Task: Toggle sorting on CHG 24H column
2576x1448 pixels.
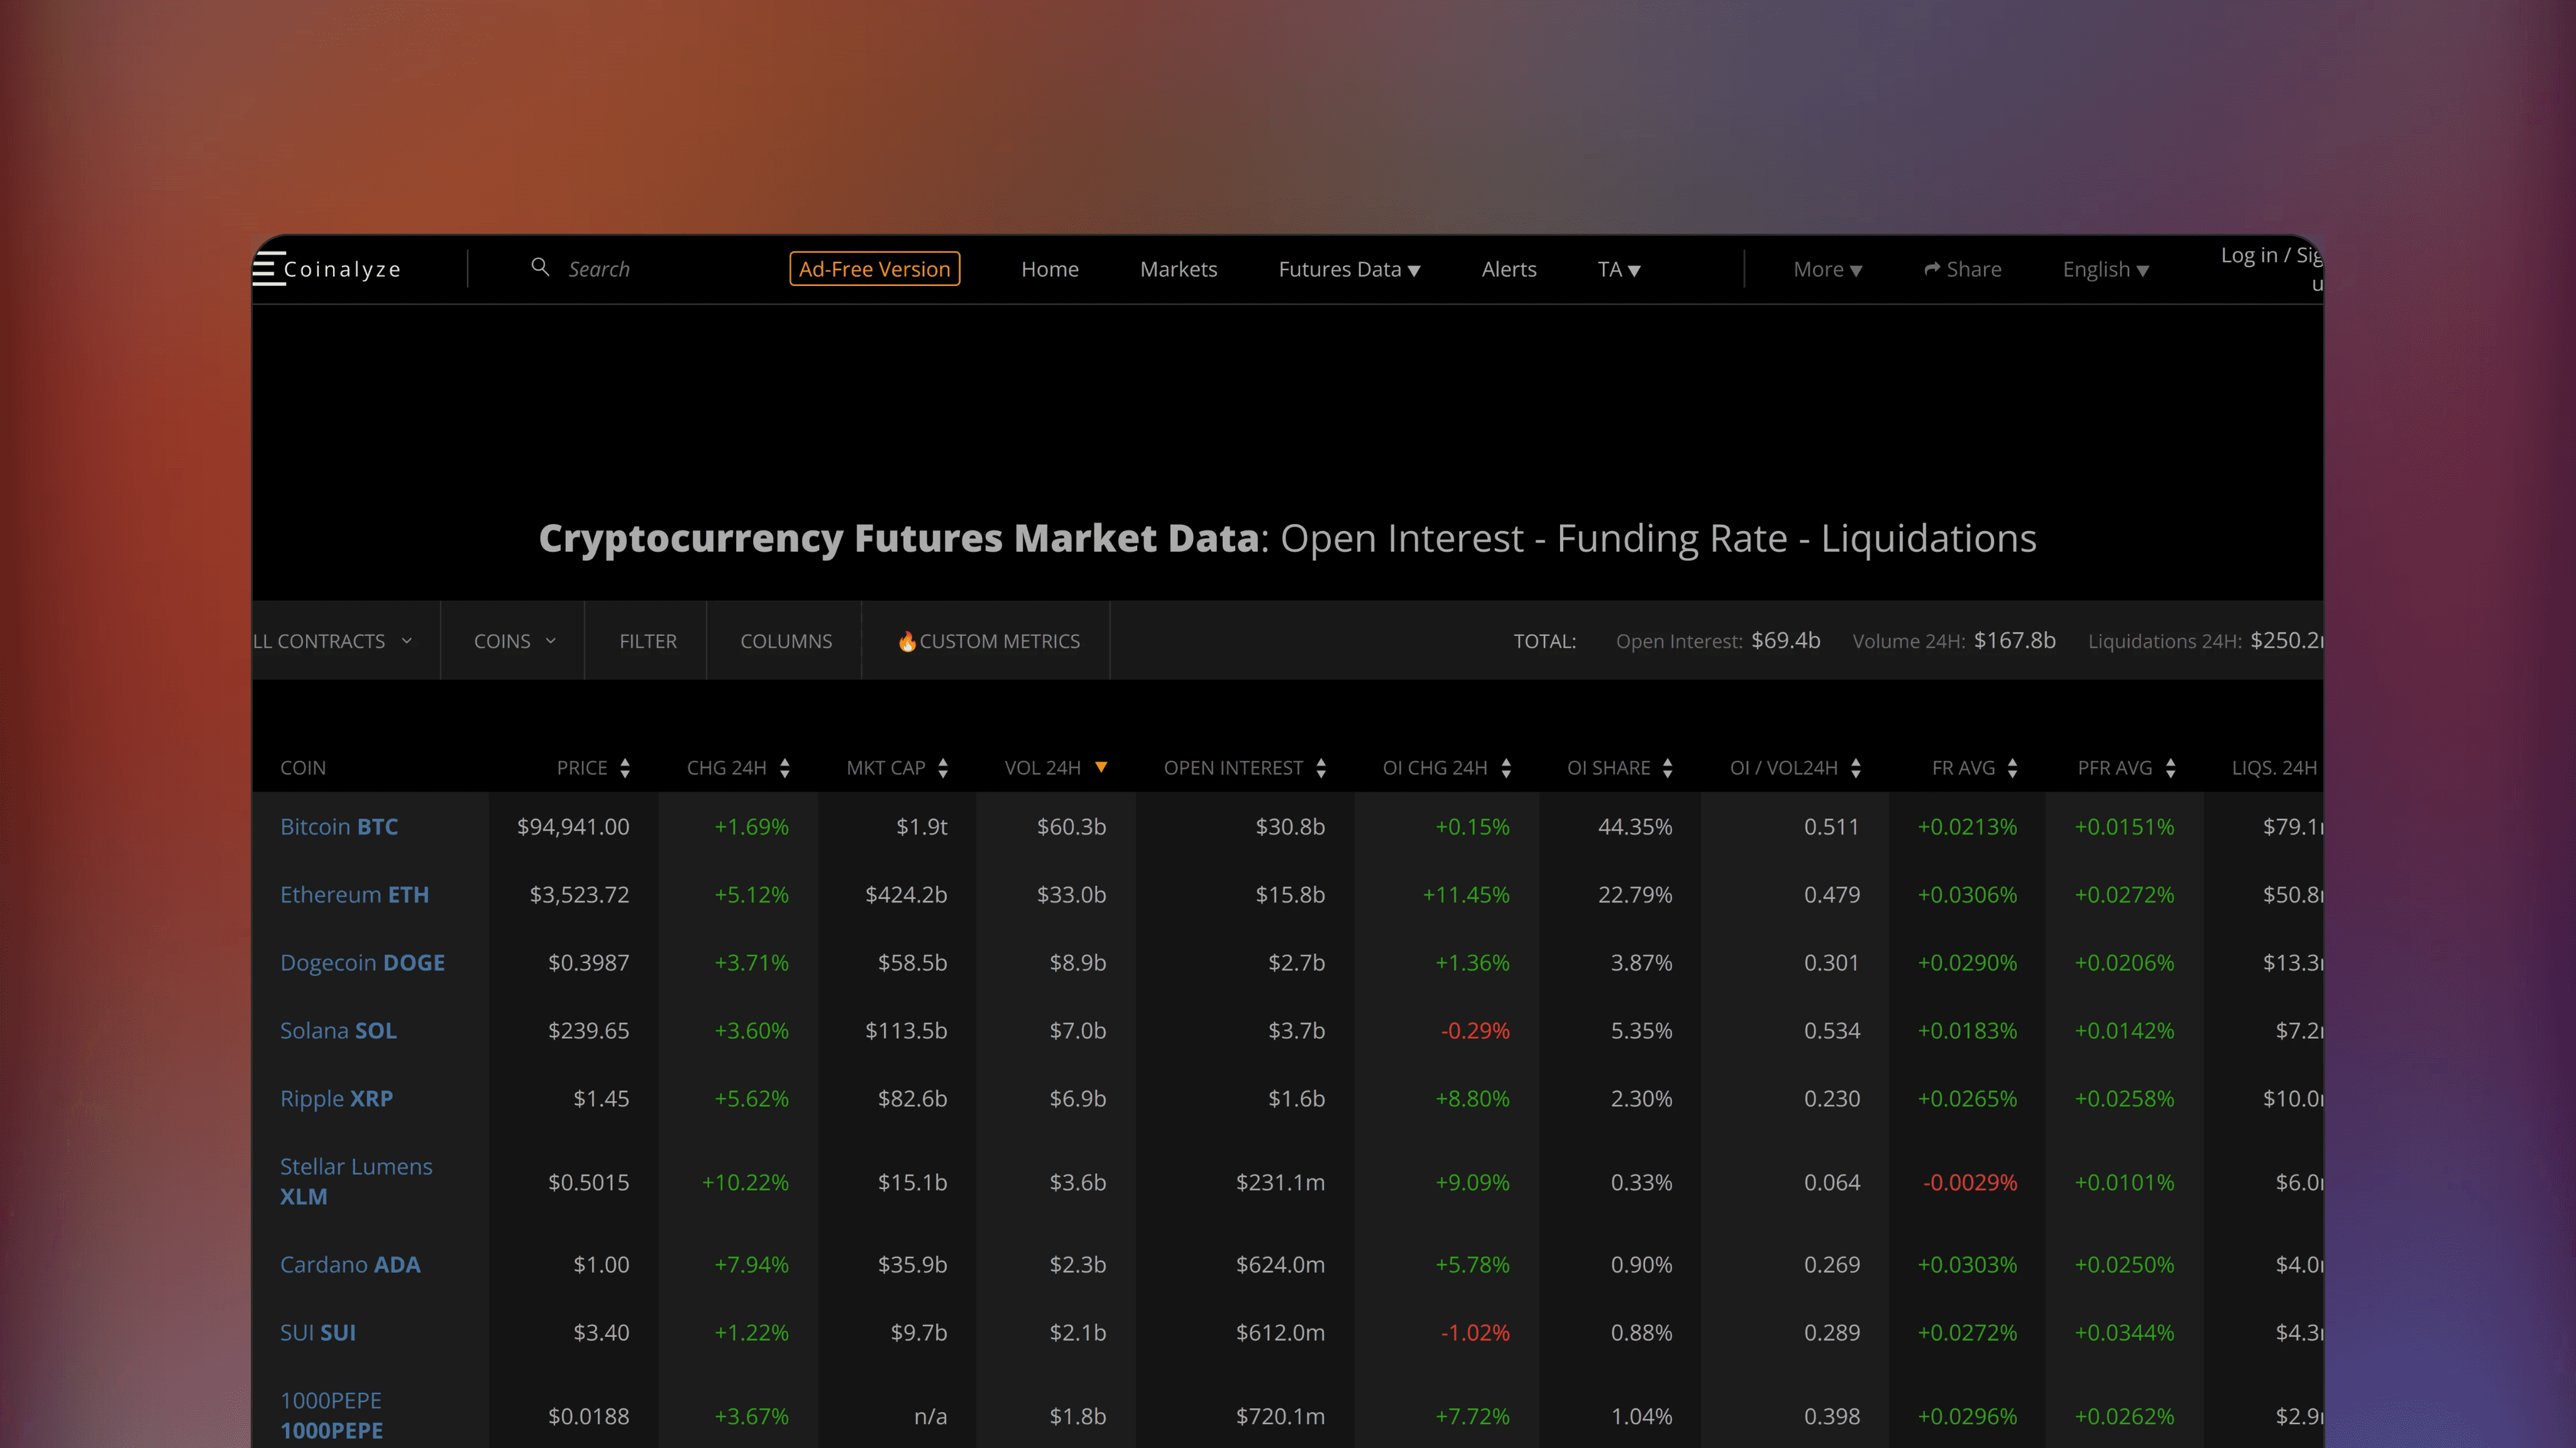Action: (x=785, y=767)
